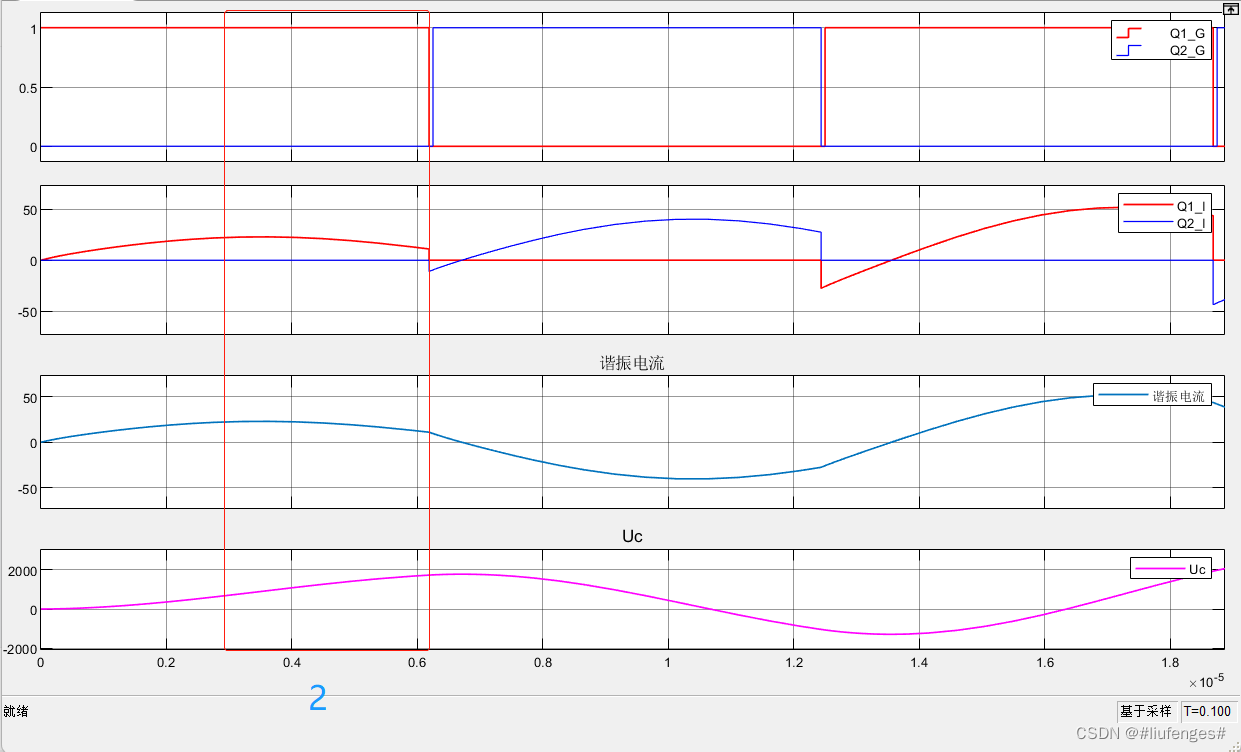The image size is (1241, 752).
Task: Click the 0.6 x-axis tick label
Action: tap(417, 662)
